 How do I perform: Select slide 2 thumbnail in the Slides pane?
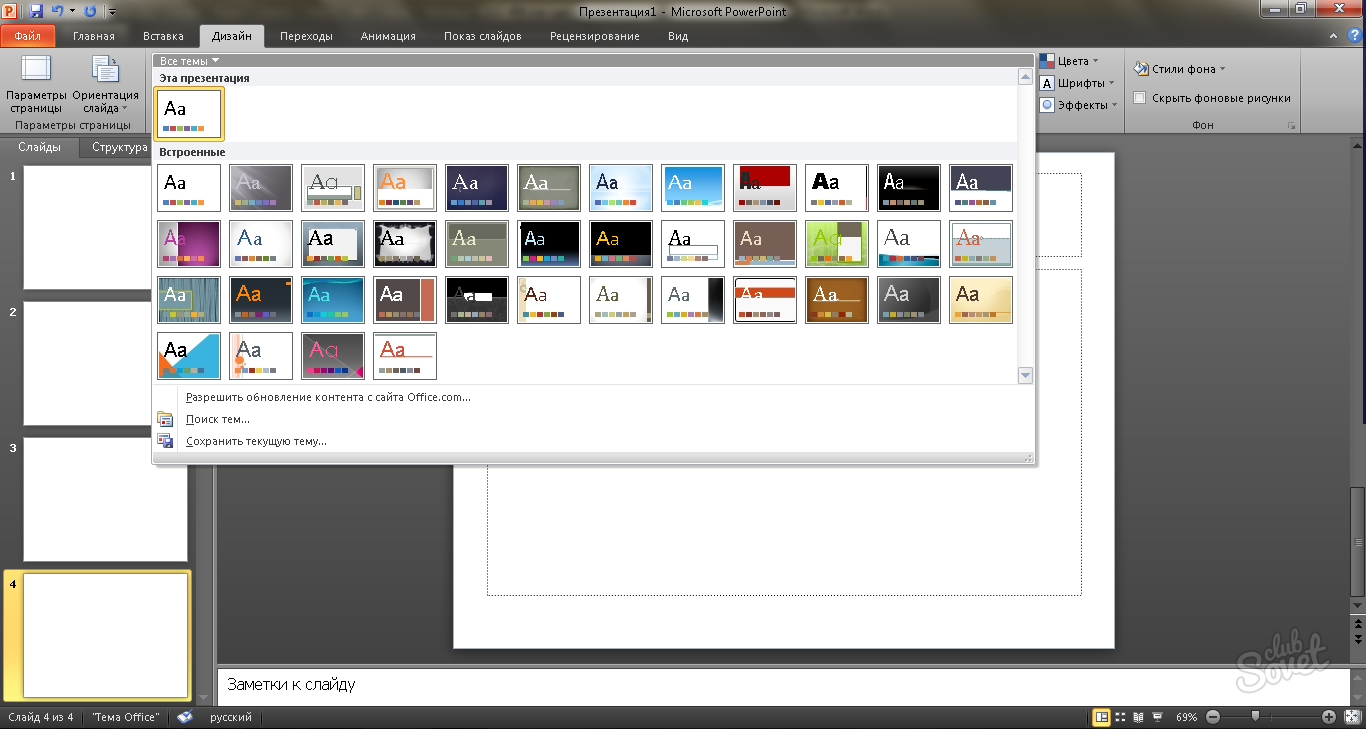105,363
